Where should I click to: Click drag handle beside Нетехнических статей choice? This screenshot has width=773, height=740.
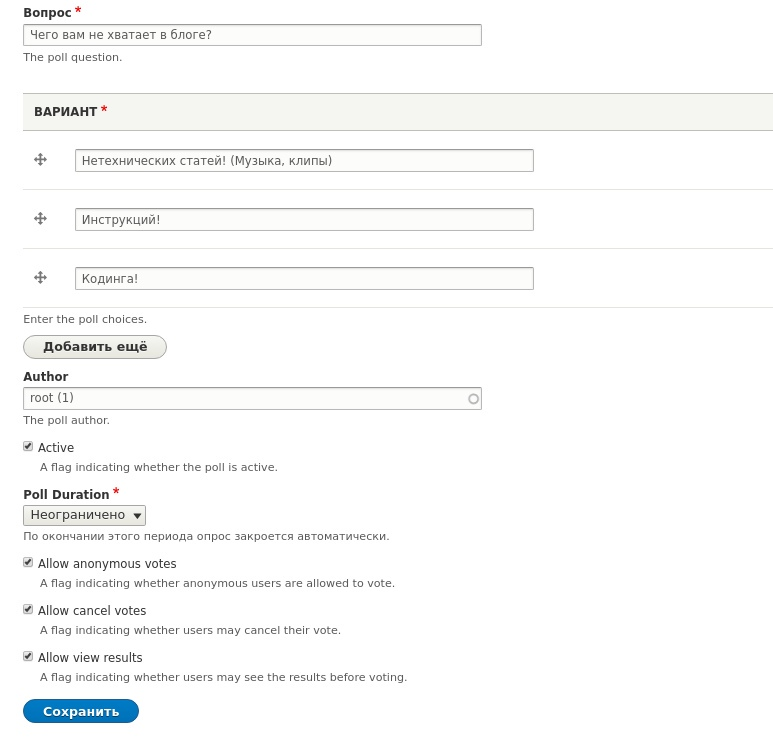(x=40, y=159)
